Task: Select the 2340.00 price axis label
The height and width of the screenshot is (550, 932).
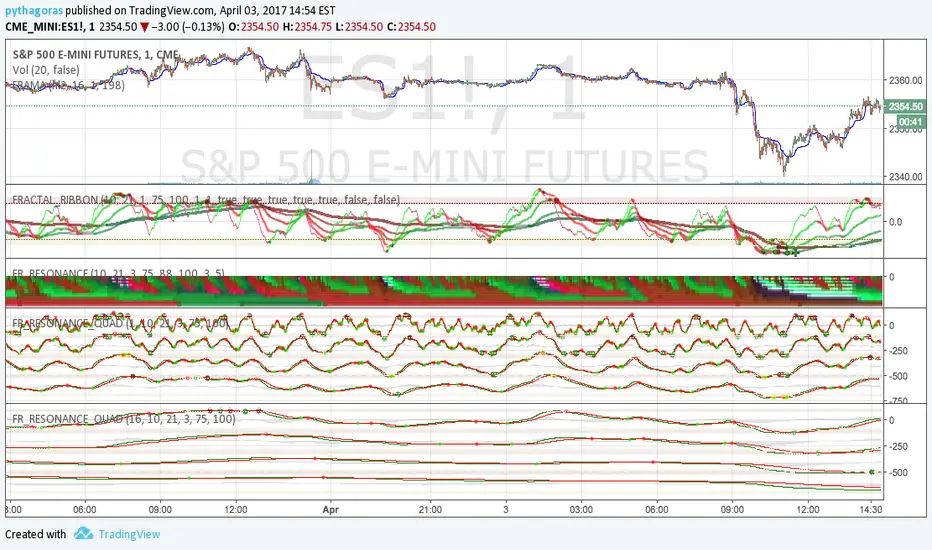Action: tap(906, 177)
